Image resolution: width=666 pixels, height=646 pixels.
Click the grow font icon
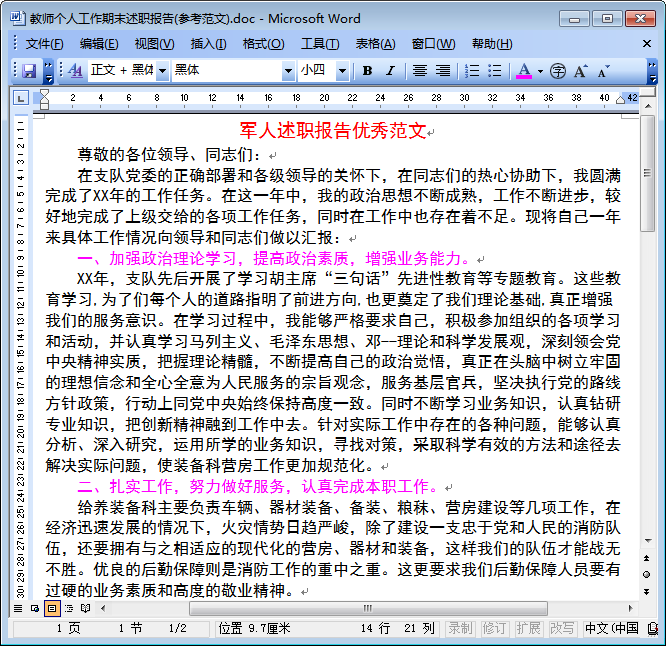[x=581, y=71]
